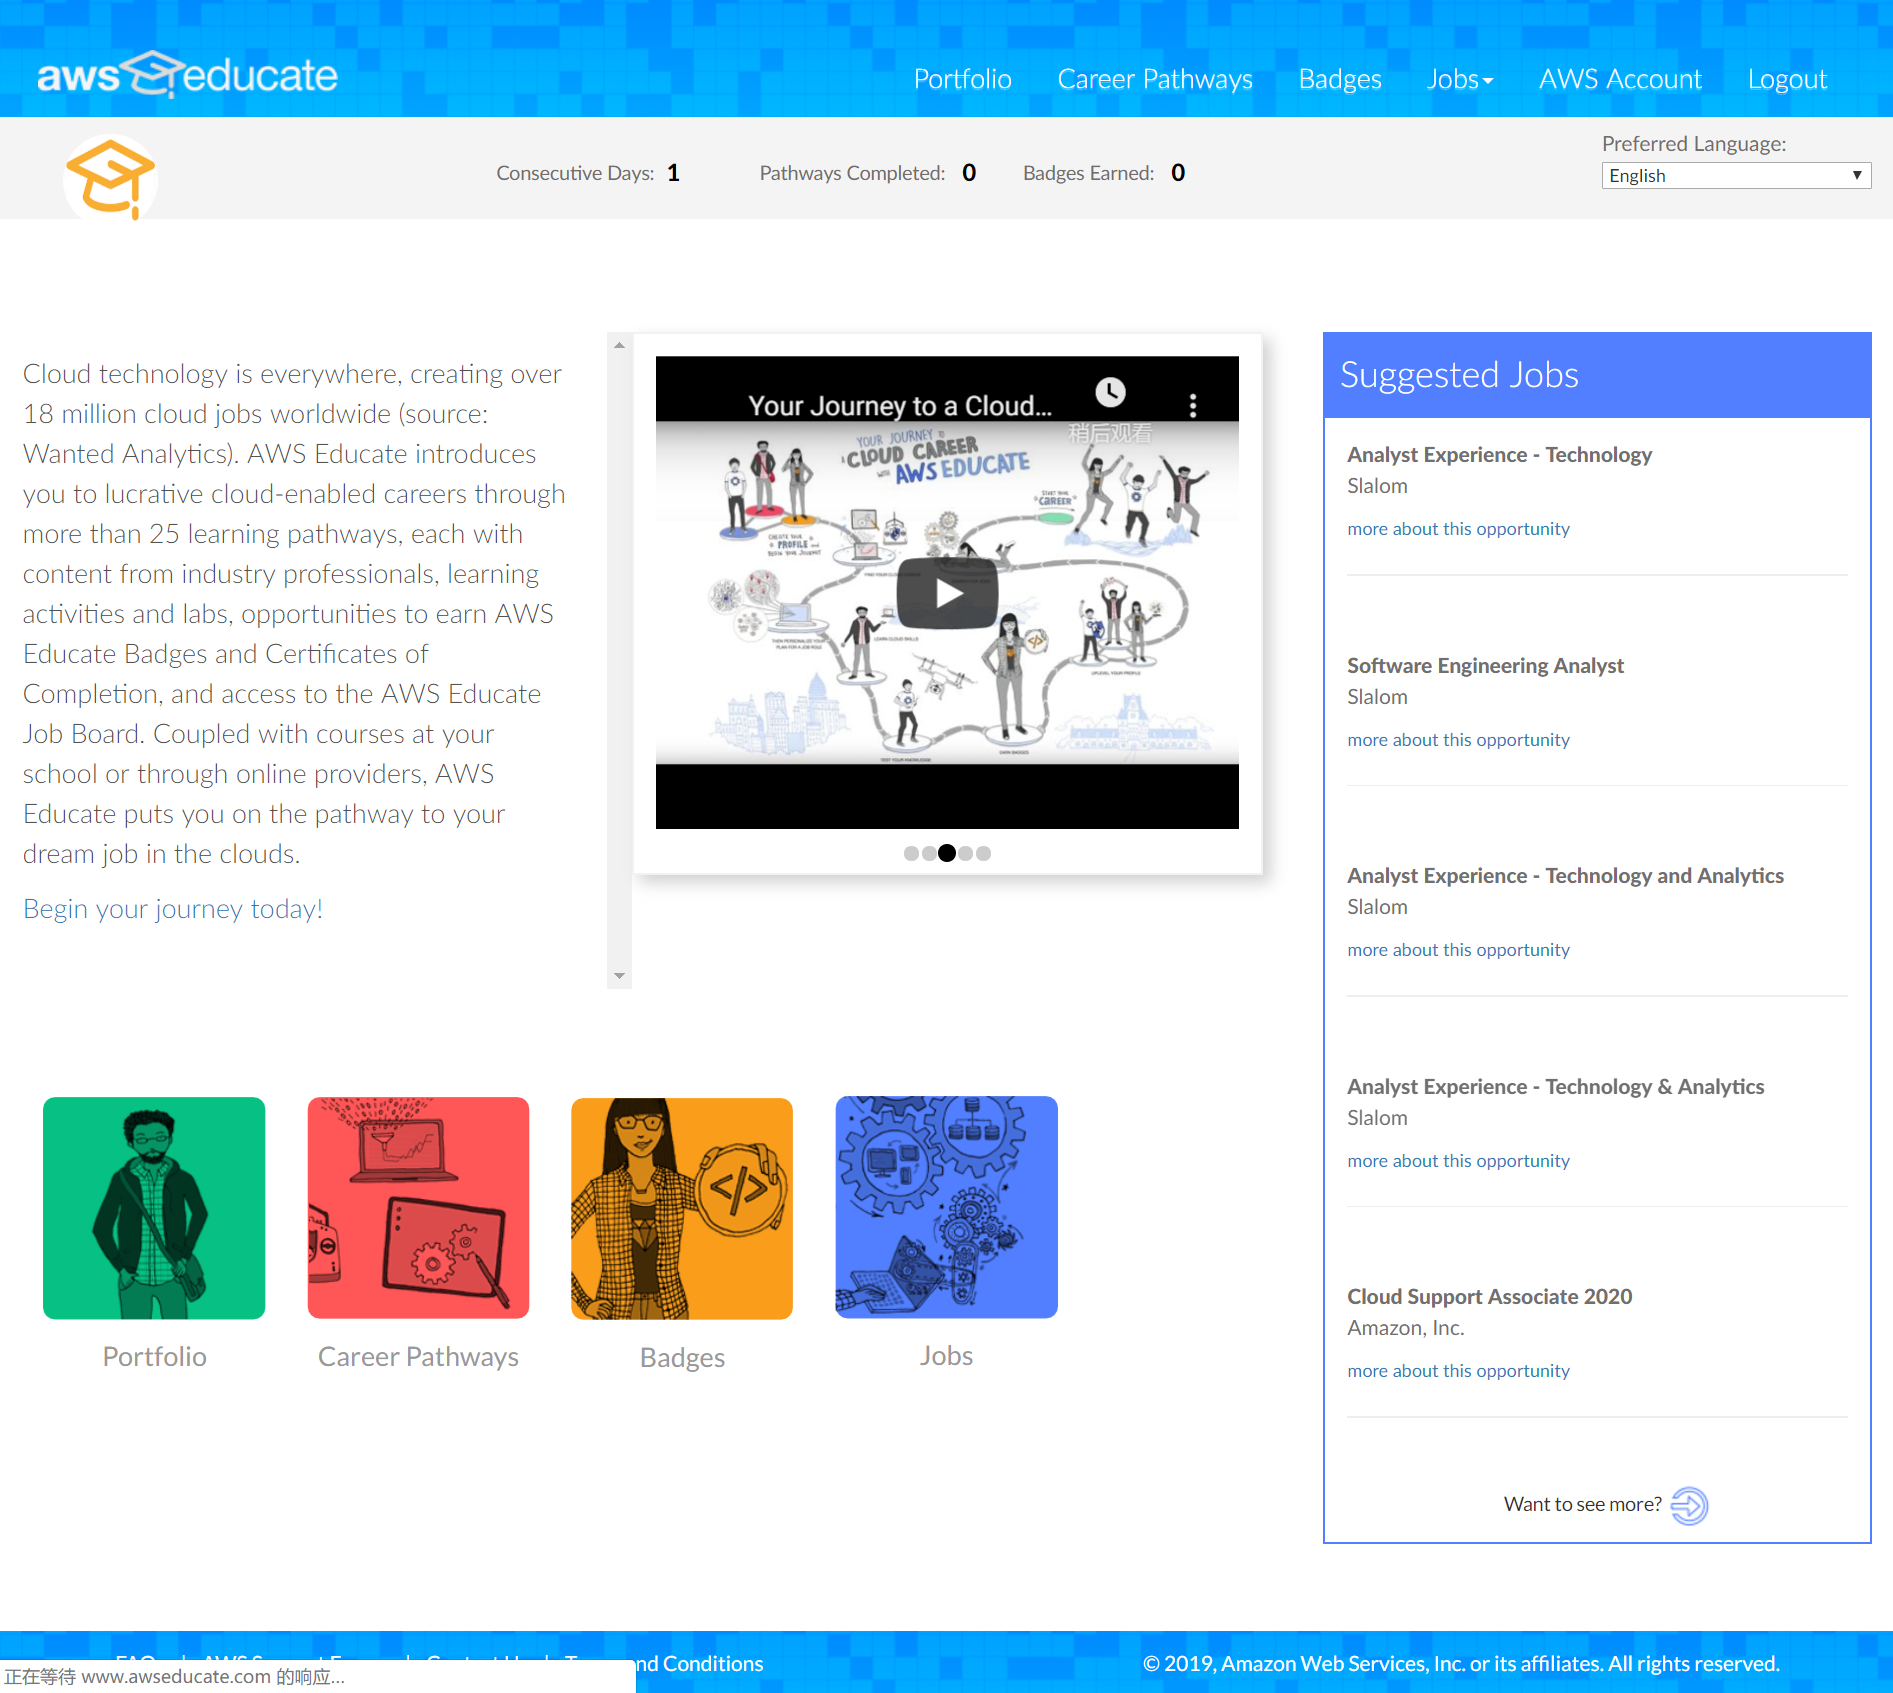Click the Software Engineering Analyst job title

click(1485, 665)
